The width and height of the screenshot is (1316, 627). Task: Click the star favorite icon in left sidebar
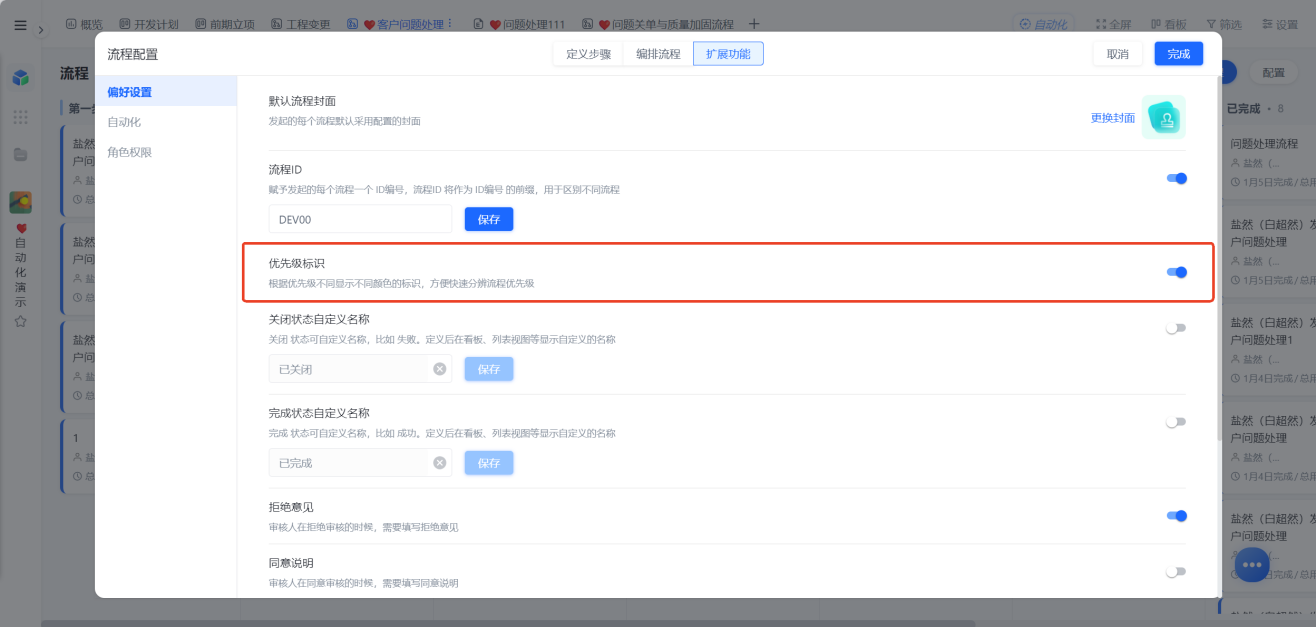click(20, 321)
